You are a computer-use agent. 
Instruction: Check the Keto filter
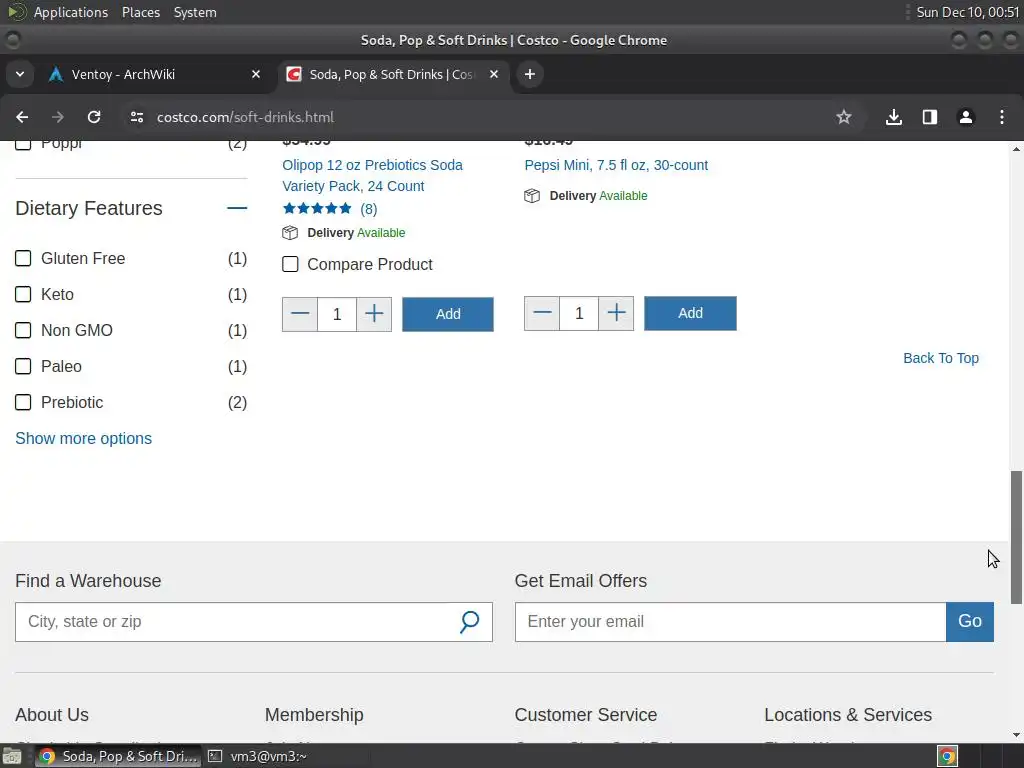[x=23, y=295]
